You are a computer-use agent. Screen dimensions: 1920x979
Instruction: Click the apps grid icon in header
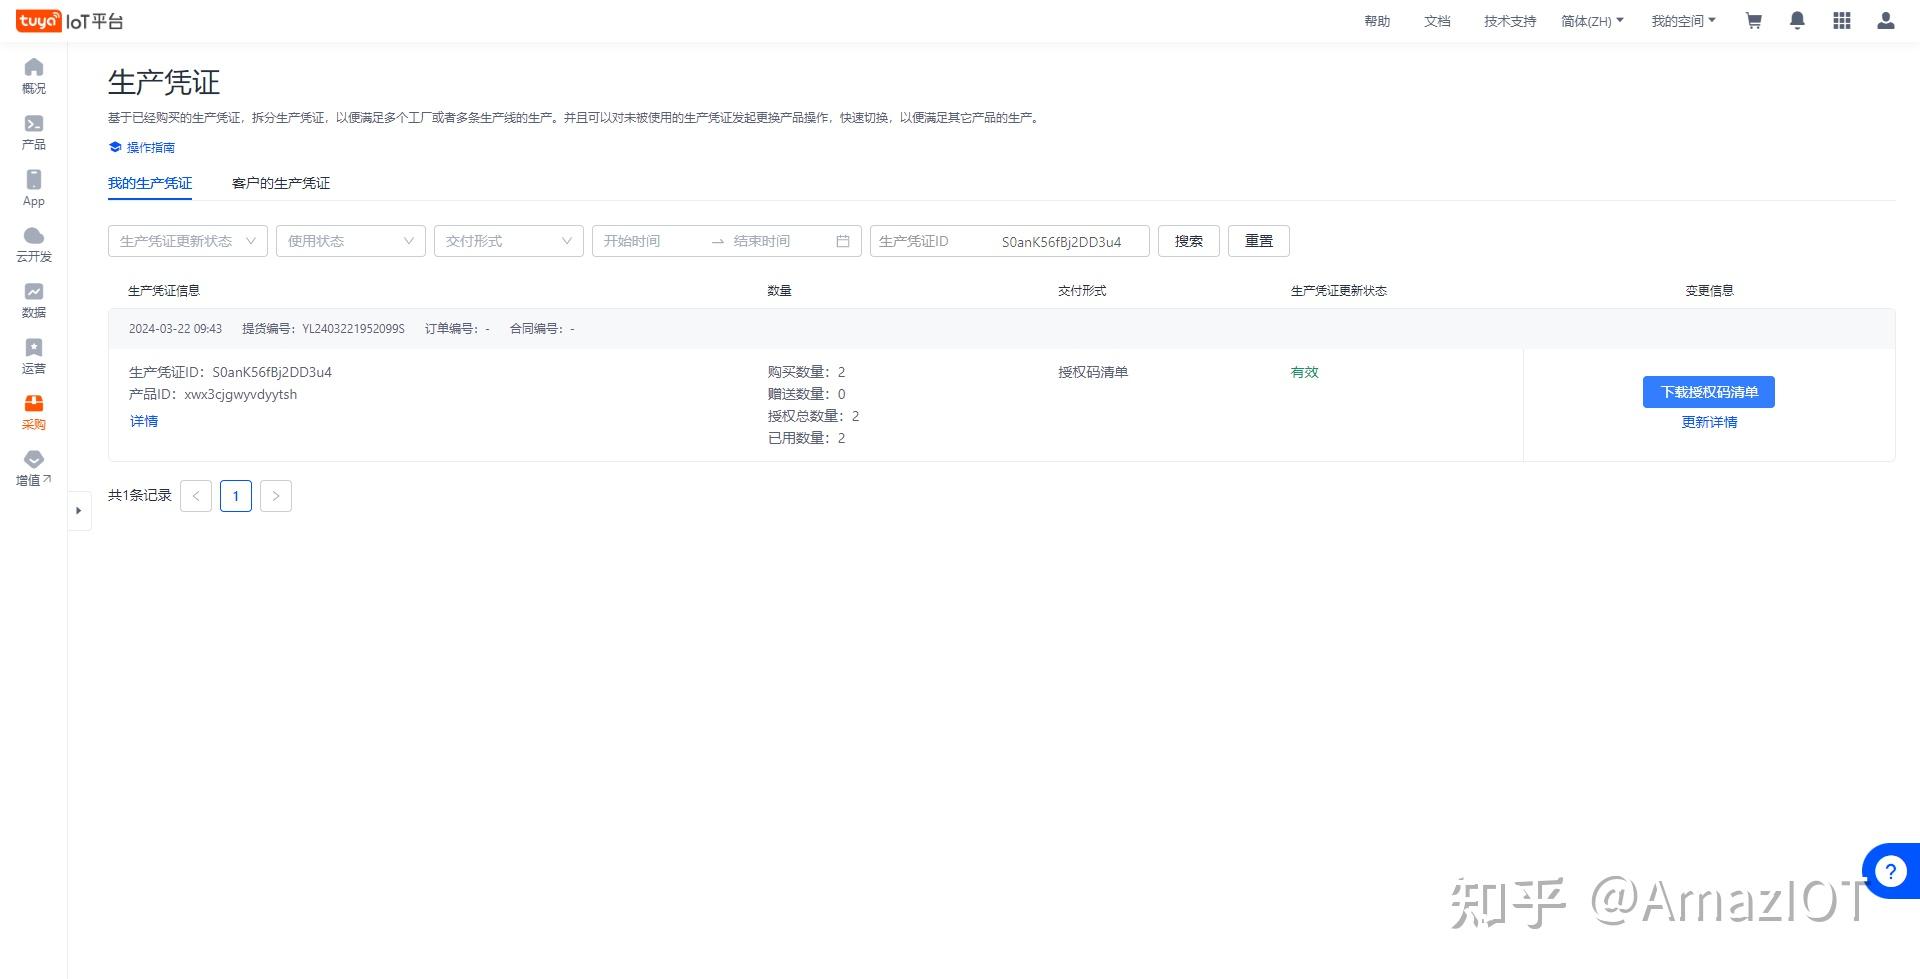tap(1841, 20)
